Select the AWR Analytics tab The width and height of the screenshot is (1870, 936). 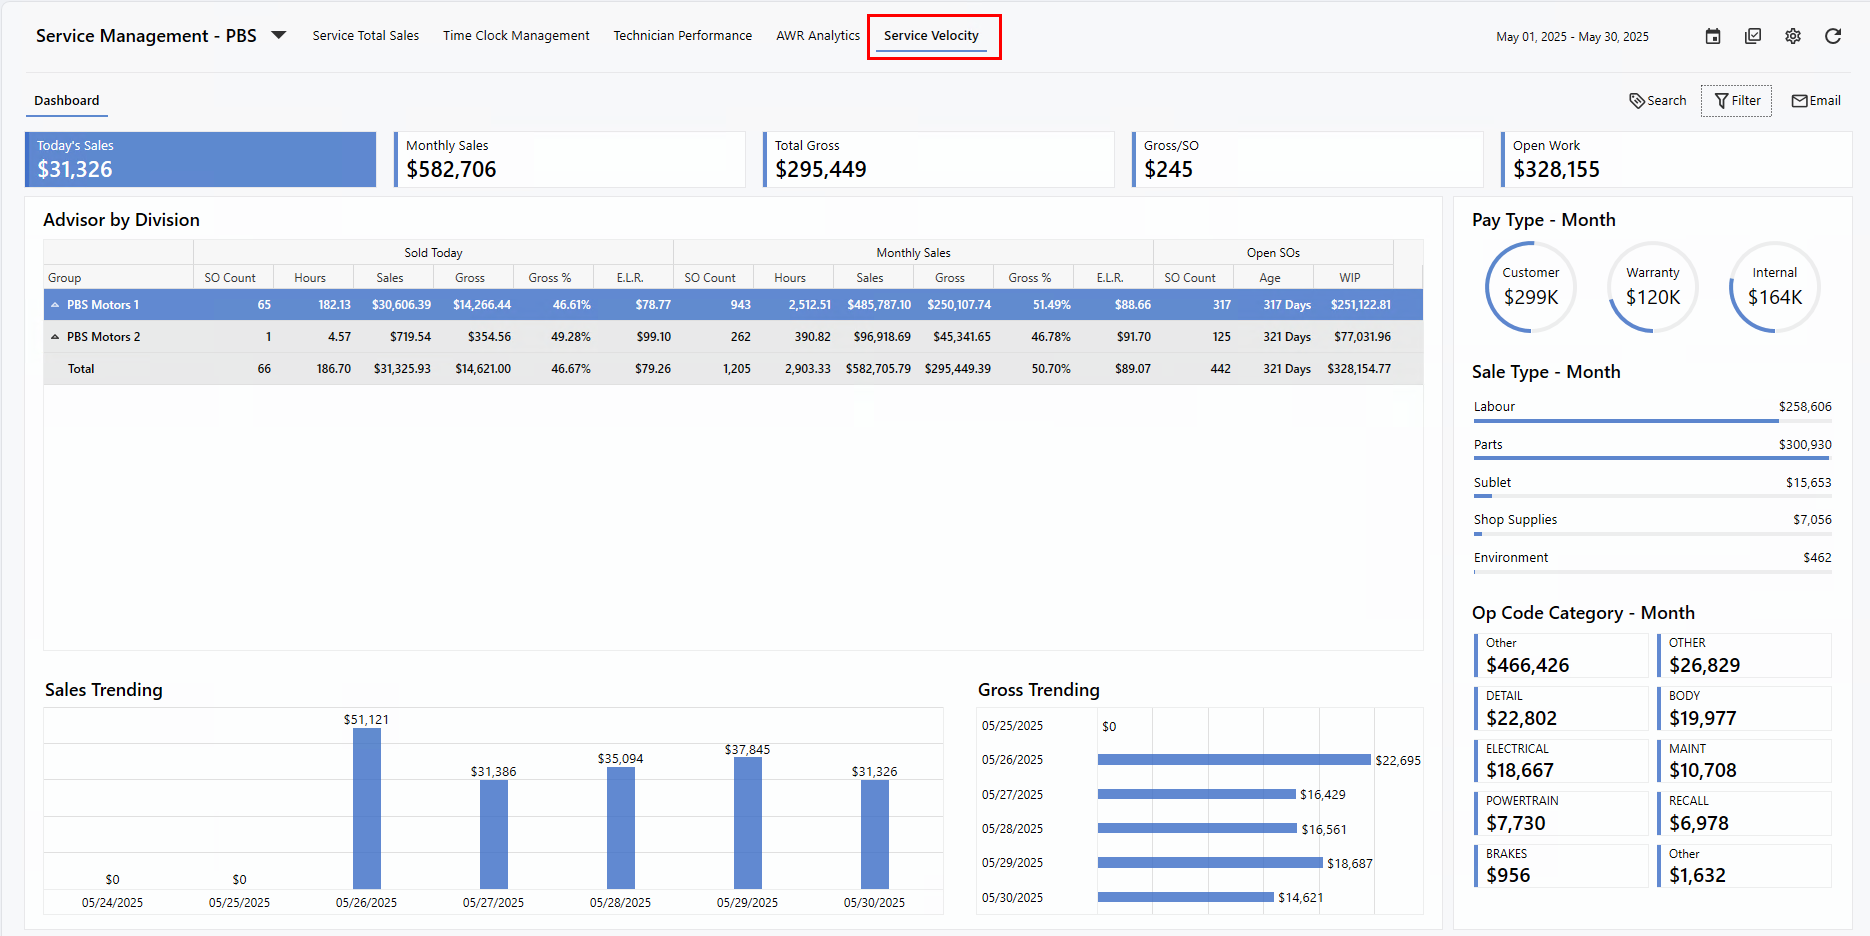[817, 36]
